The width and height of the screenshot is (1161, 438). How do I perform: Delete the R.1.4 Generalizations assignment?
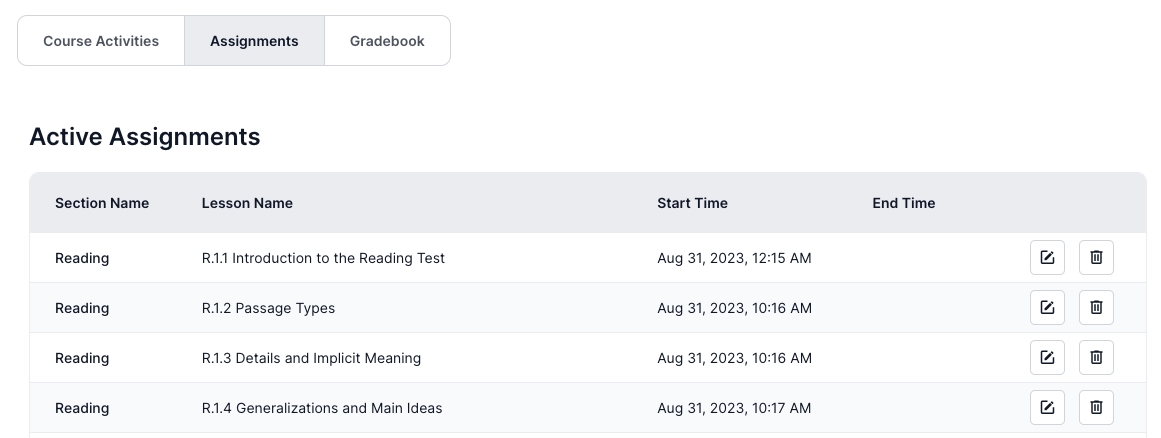(1096, 408)
